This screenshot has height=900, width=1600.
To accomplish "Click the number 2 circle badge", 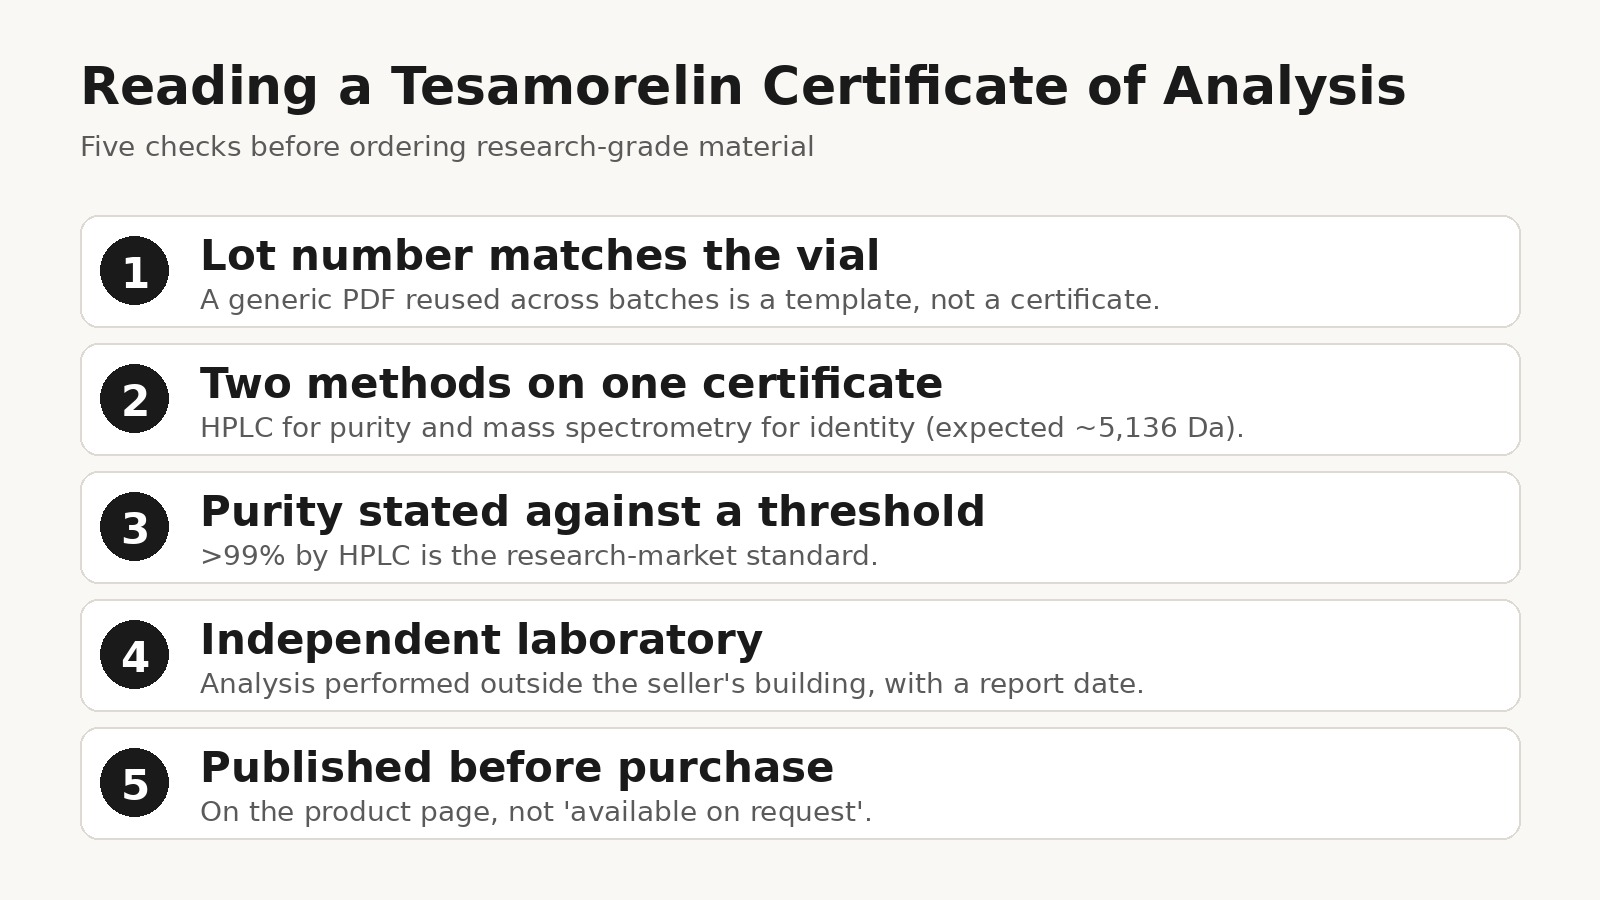I will tap(134, 399).
